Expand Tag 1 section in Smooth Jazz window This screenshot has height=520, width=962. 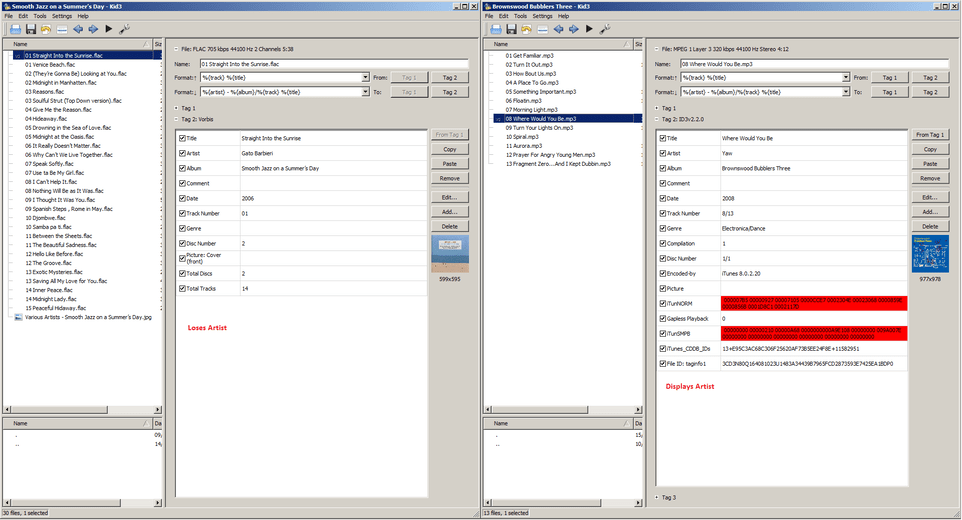tap(176, 108)
